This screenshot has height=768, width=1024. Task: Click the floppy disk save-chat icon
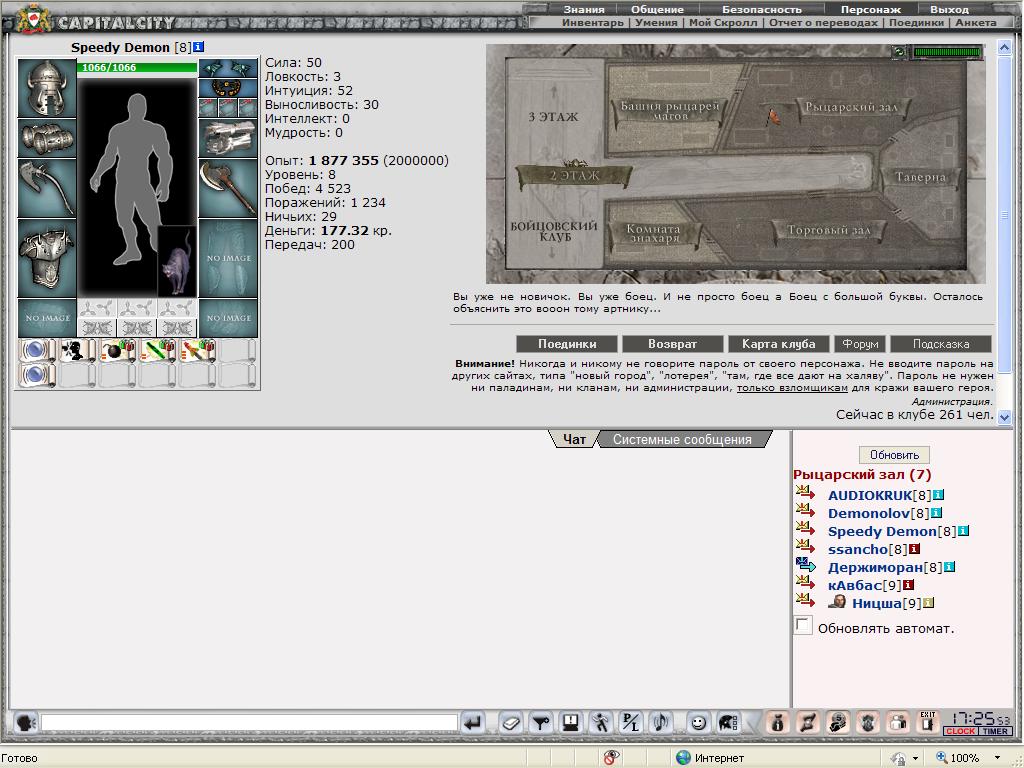[x=571, y=722]
